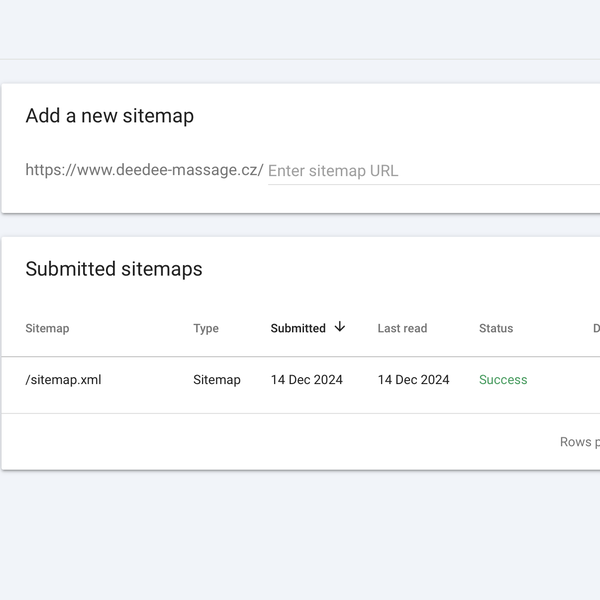Click the empty footer area of sitemaps table
This screenshot has height=600, width=600.
(250, 442)
